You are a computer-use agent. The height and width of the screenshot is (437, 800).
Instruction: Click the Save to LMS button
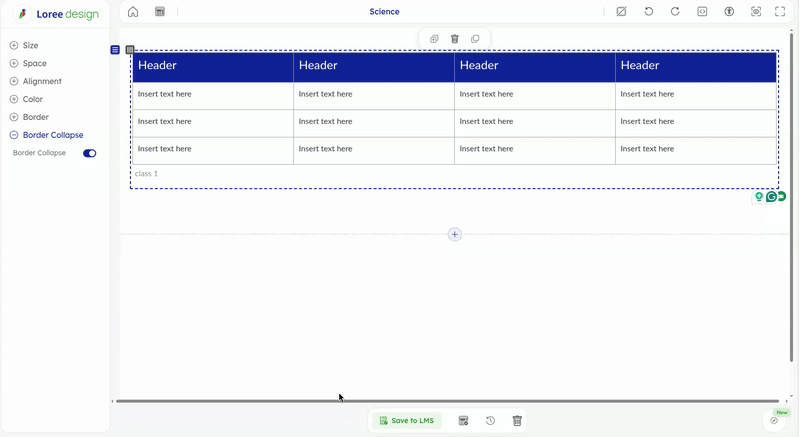(407, 421)
